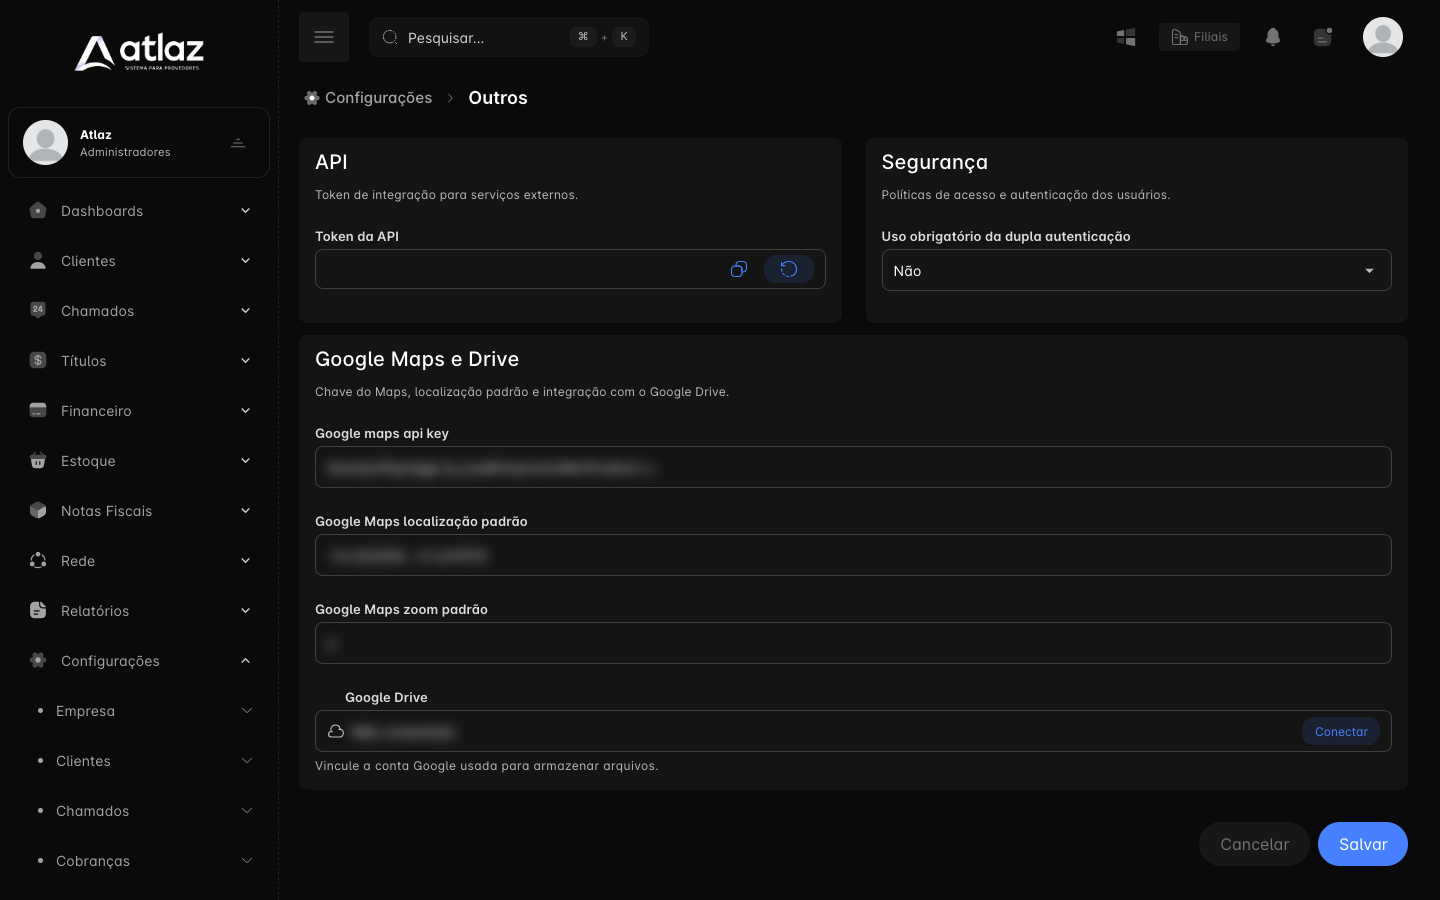This screenshot has width=1440, height=900.
Task: Open the user avatar in the top right
Action: (1383, 37)
